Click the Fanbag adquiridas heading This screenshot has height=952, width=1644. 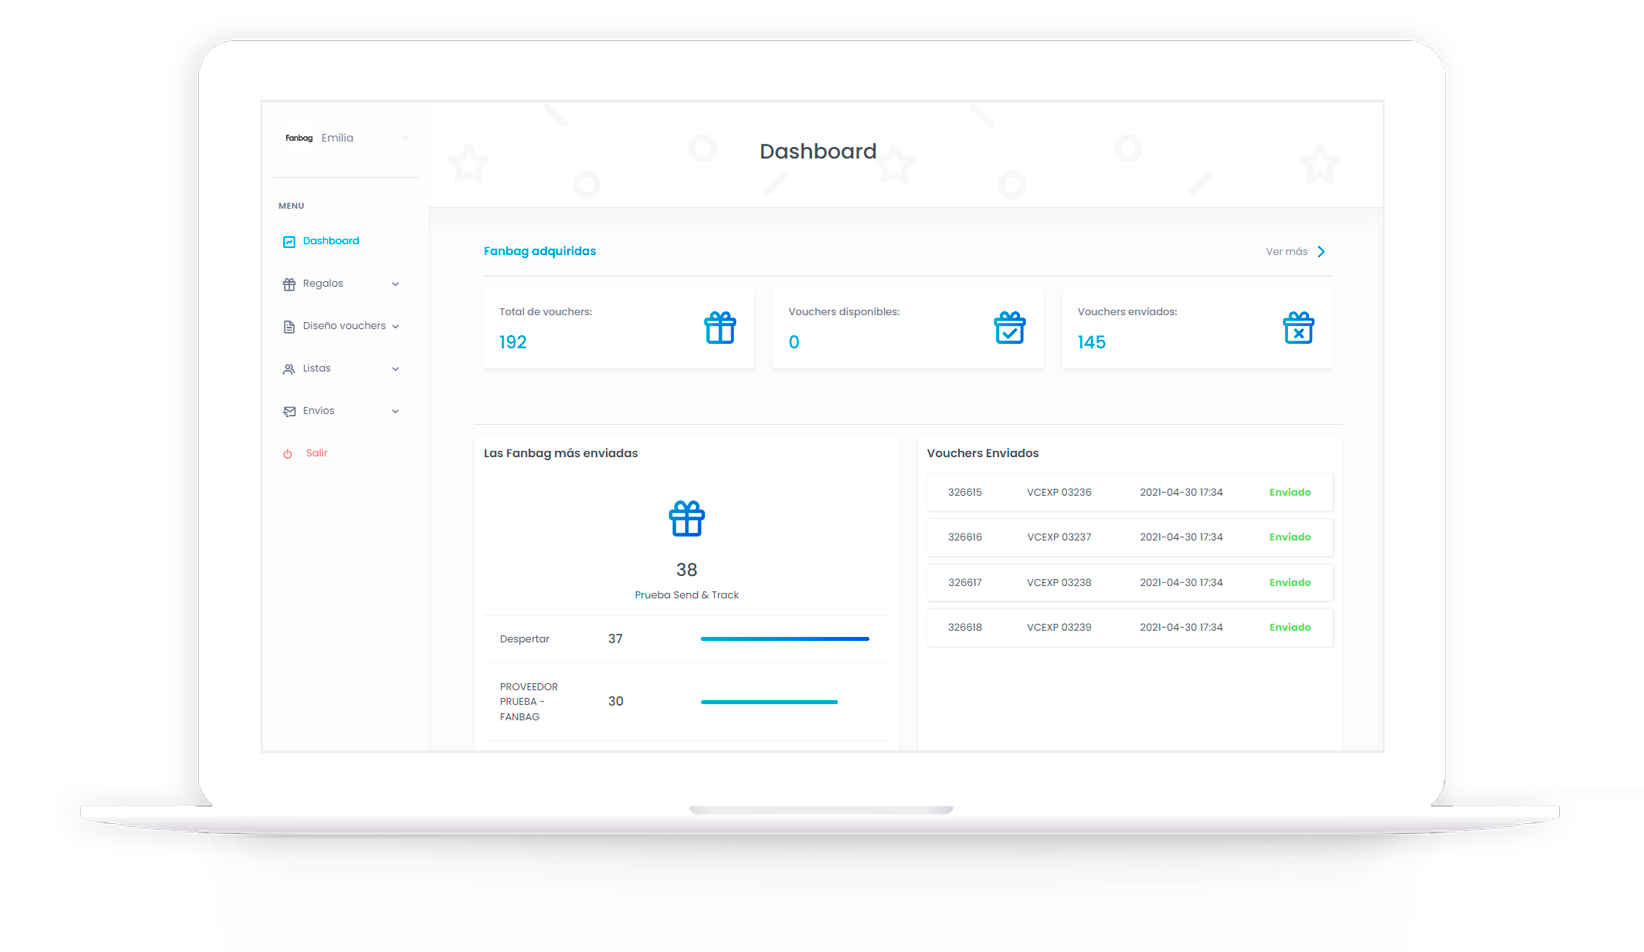pyautogui.click(x=540, y=251)
